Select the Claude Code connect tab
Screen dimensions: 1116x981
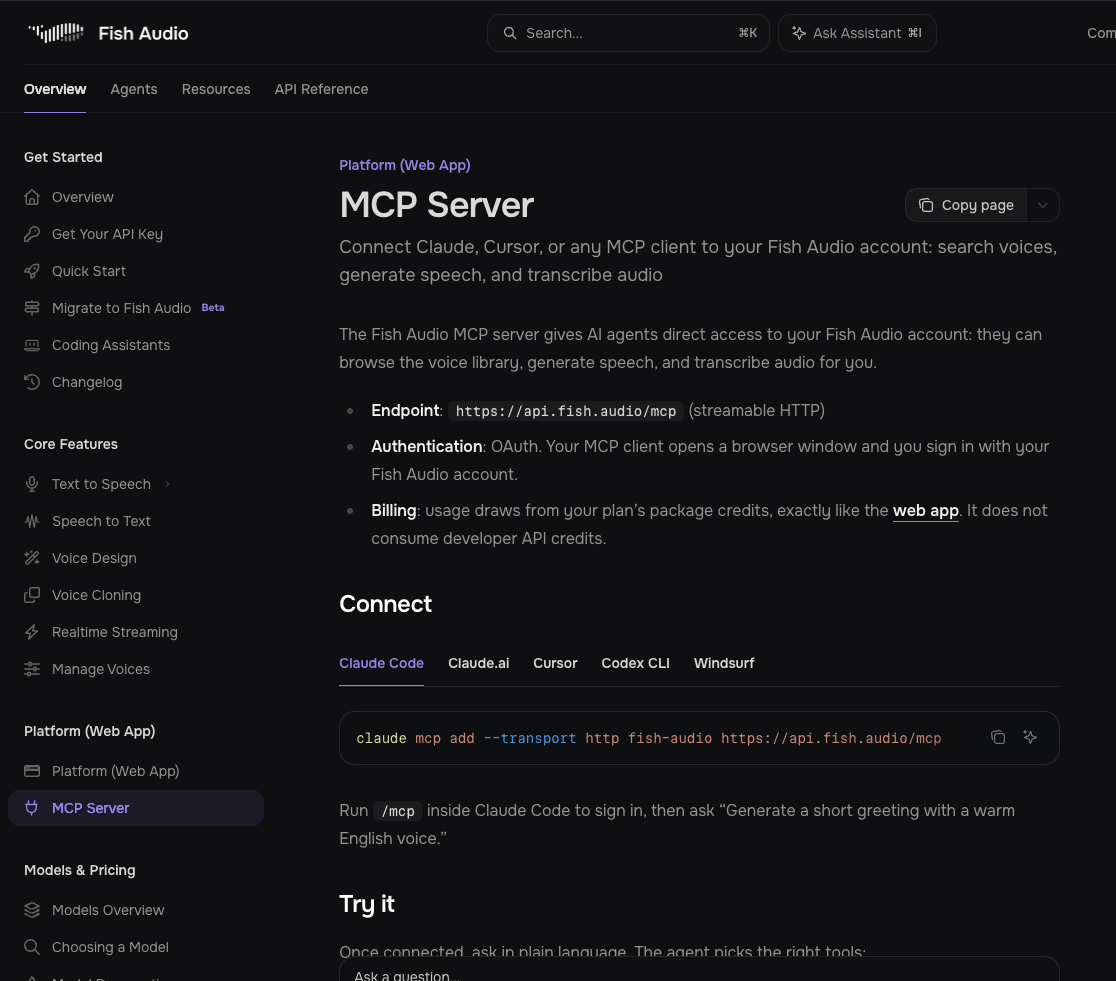[x=381, y=663]
